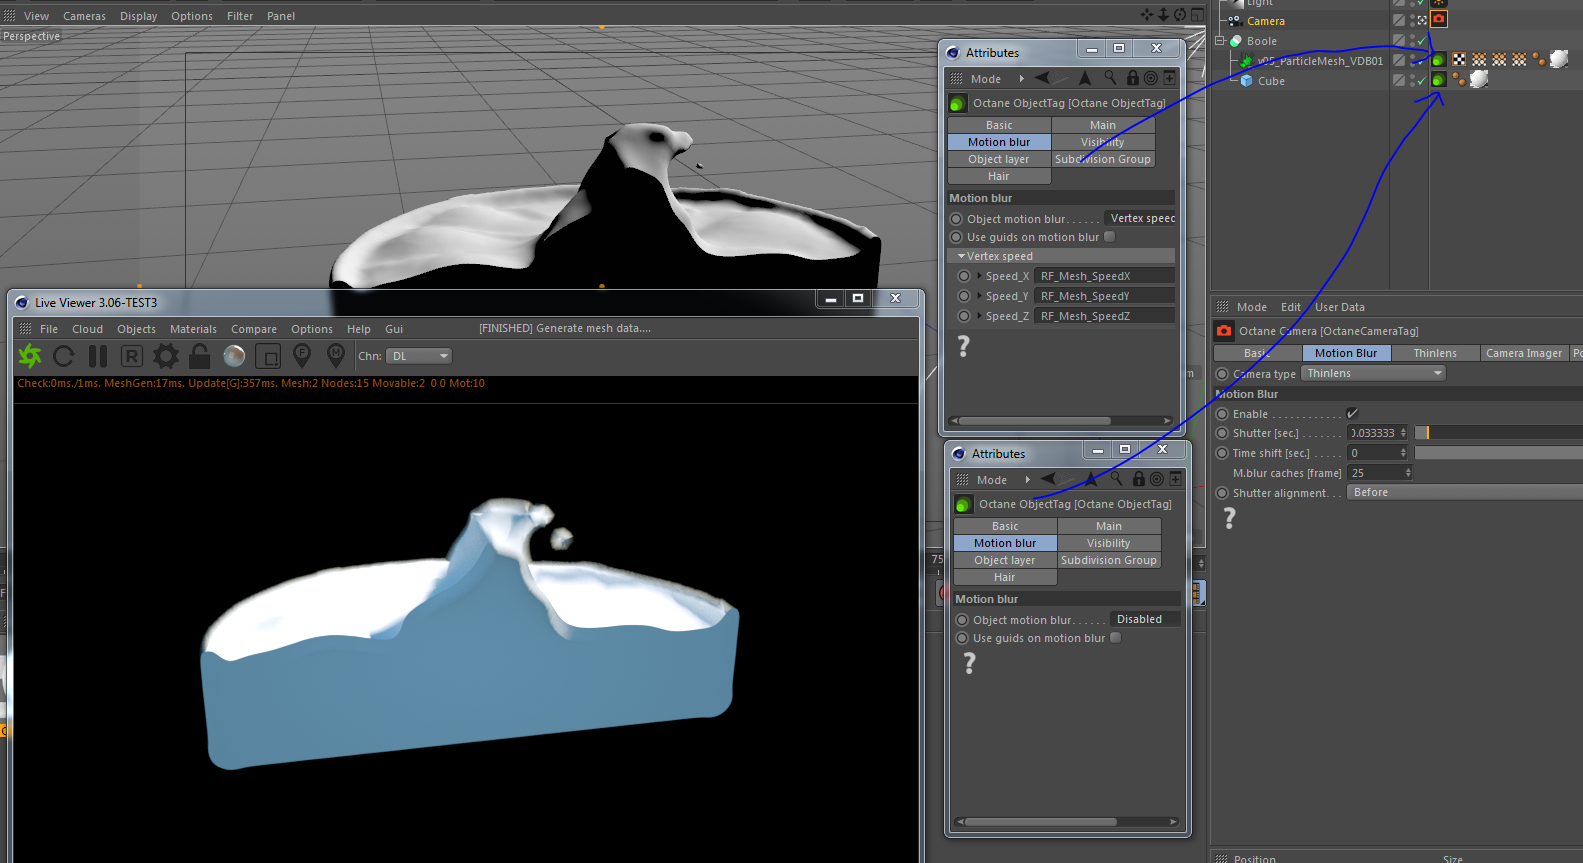Toggle enable checkmark for Cube object
This screenshot has width=1583, height=863.
pyautogui.click(x=1421, y=80)
